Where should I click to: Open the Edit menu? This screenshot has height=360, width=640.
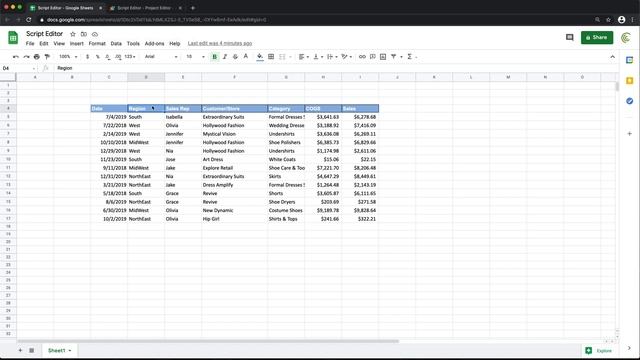coord(44,43)
